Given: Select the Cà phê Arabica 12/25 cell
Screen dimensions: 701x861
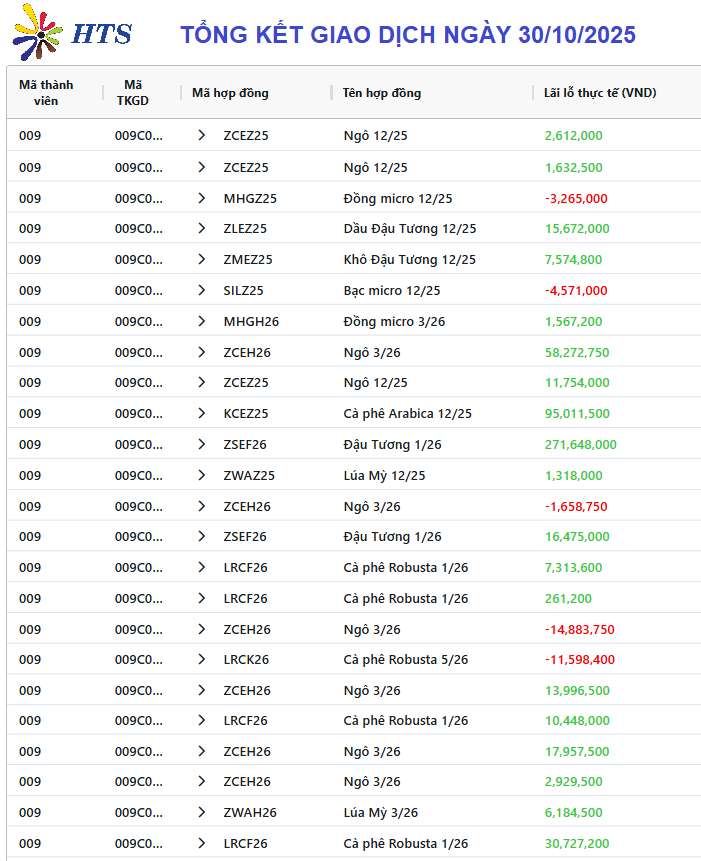Looking at the screenshot, I should 407,413.
